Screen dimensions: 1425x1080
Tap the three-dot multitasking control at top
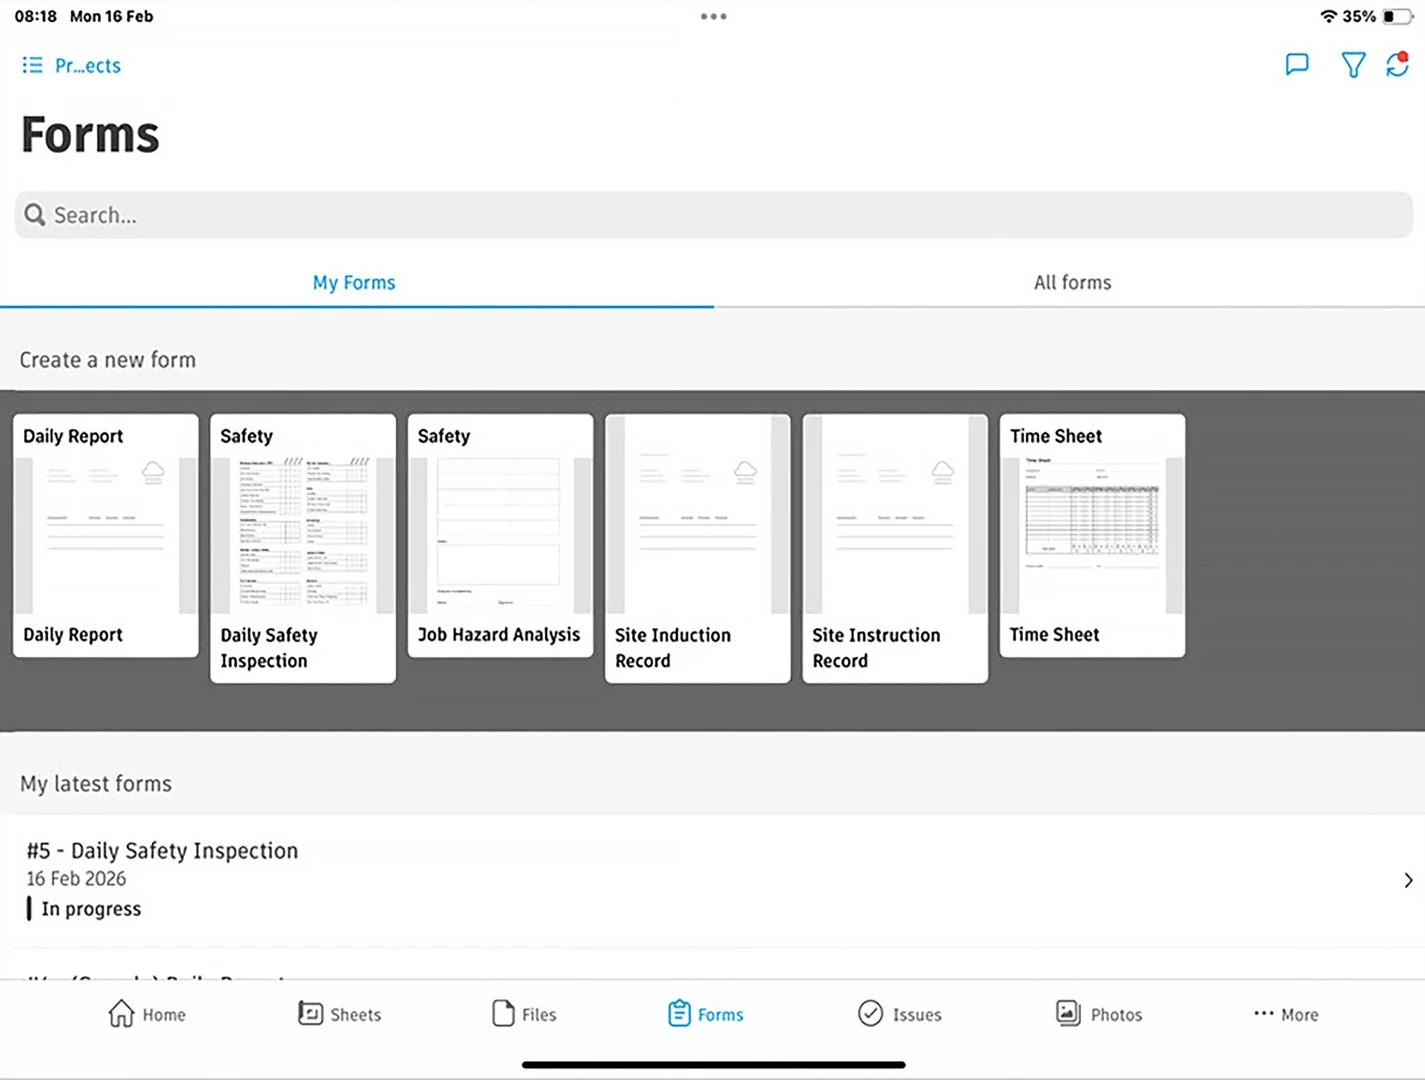713,16
